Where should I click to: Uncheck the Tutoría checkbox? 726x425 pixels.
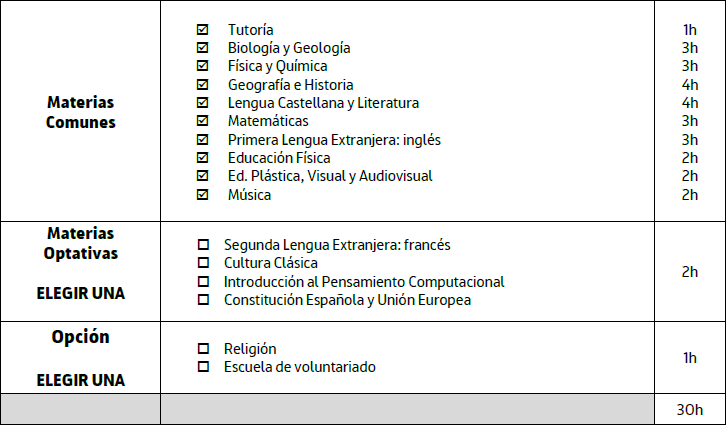[x=203, y=30]
